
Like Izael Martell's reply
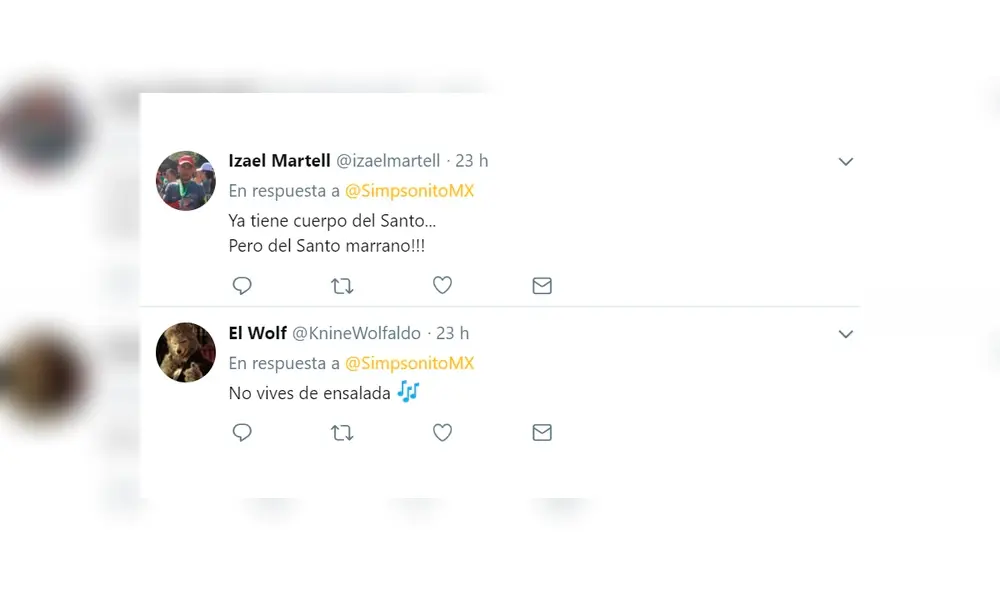click(442, 285)
